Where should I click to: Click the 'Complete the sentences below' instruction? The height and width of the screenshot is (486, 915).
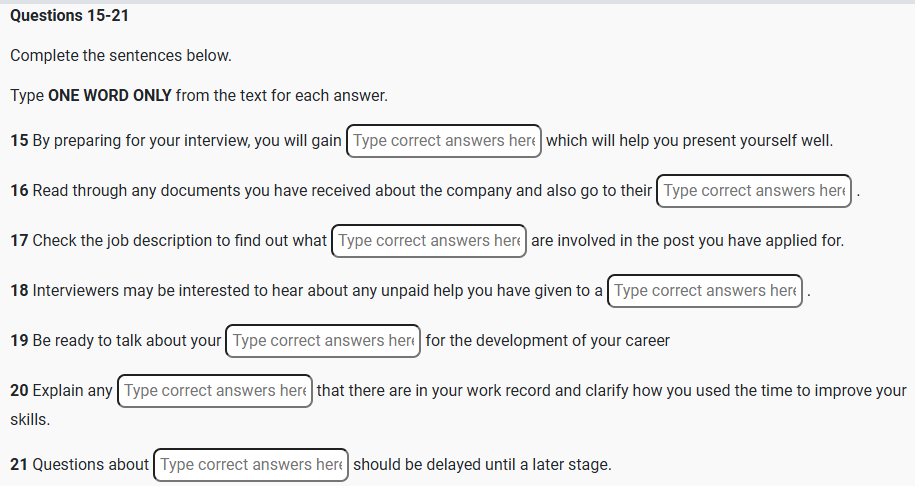(121, 56)
